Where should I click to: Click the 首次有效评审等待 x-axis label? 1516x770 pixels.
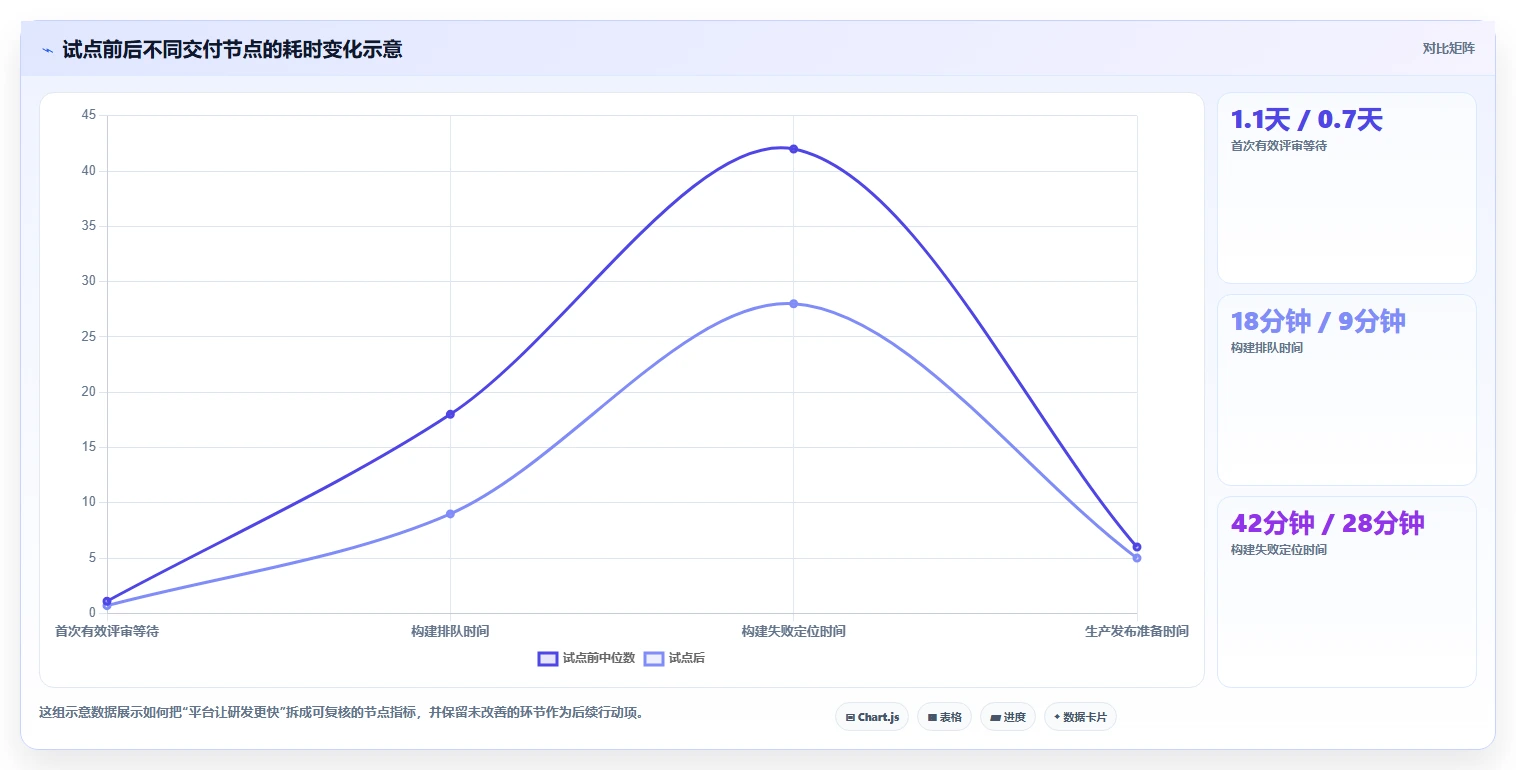point(106,632)
